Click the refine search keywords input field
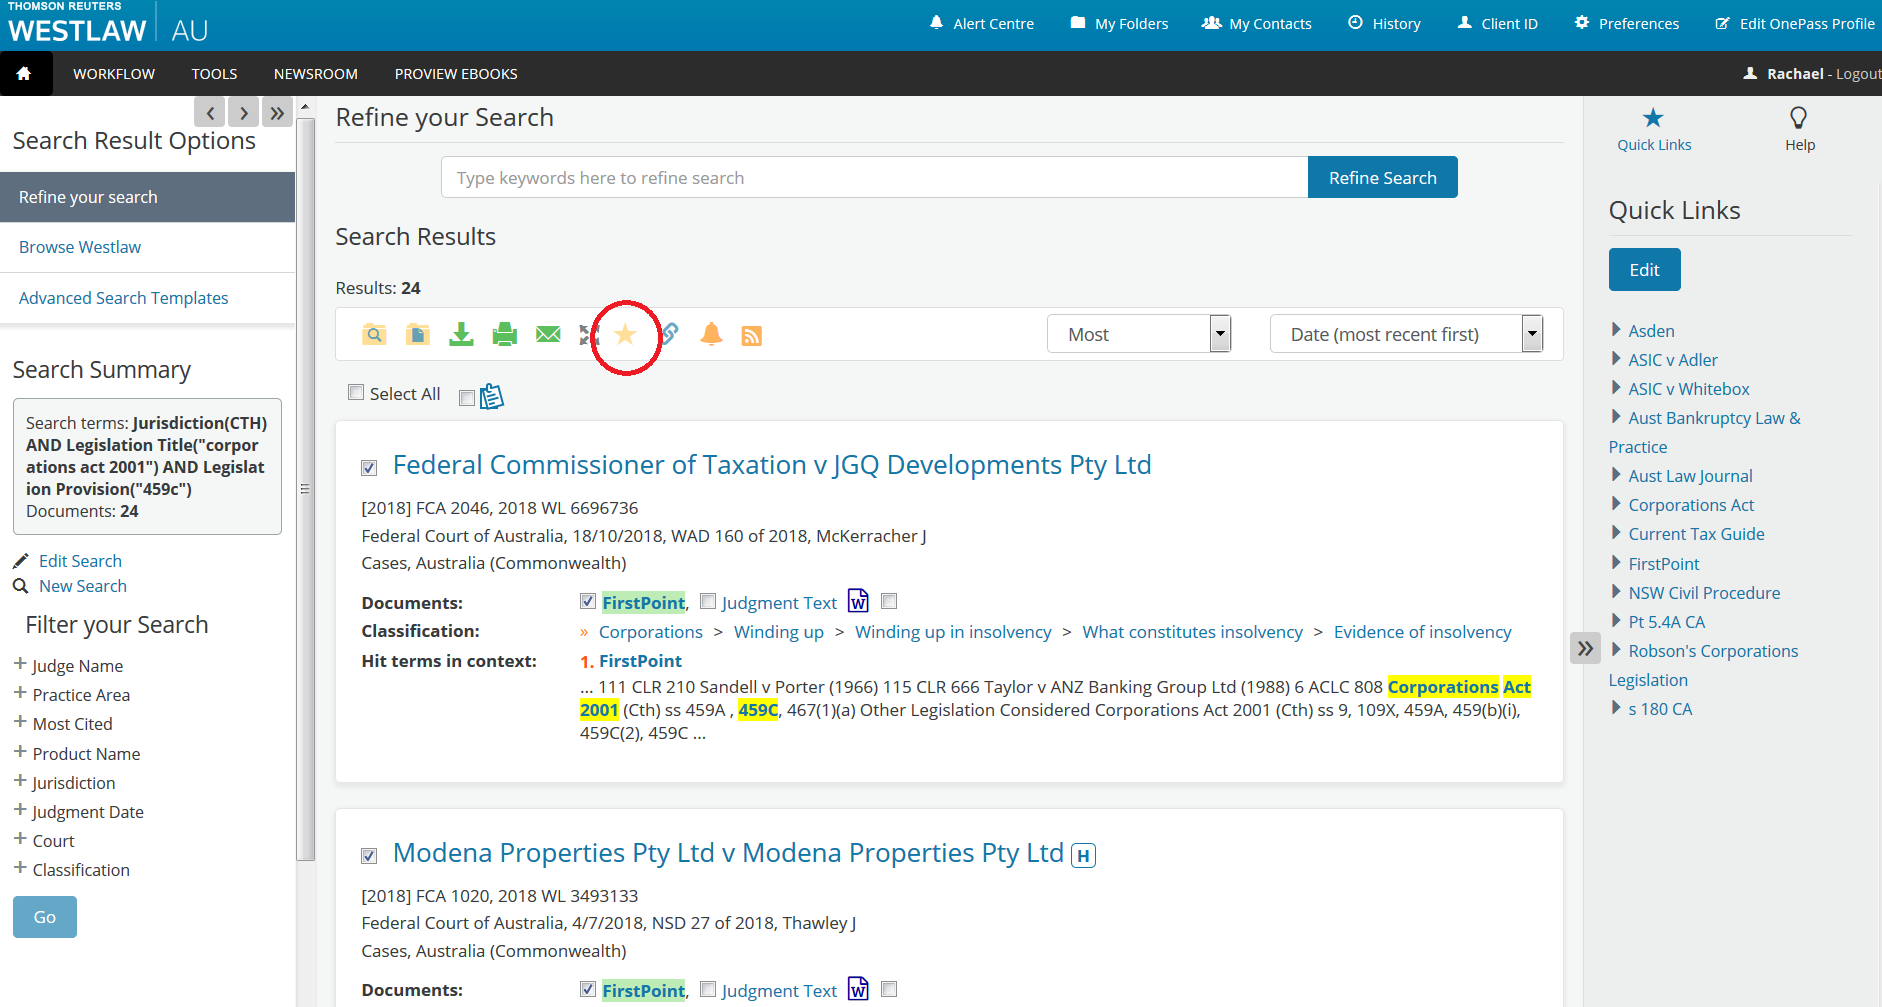The width and height of the screenshot is (1882, 1007). (x=874, y=177)
